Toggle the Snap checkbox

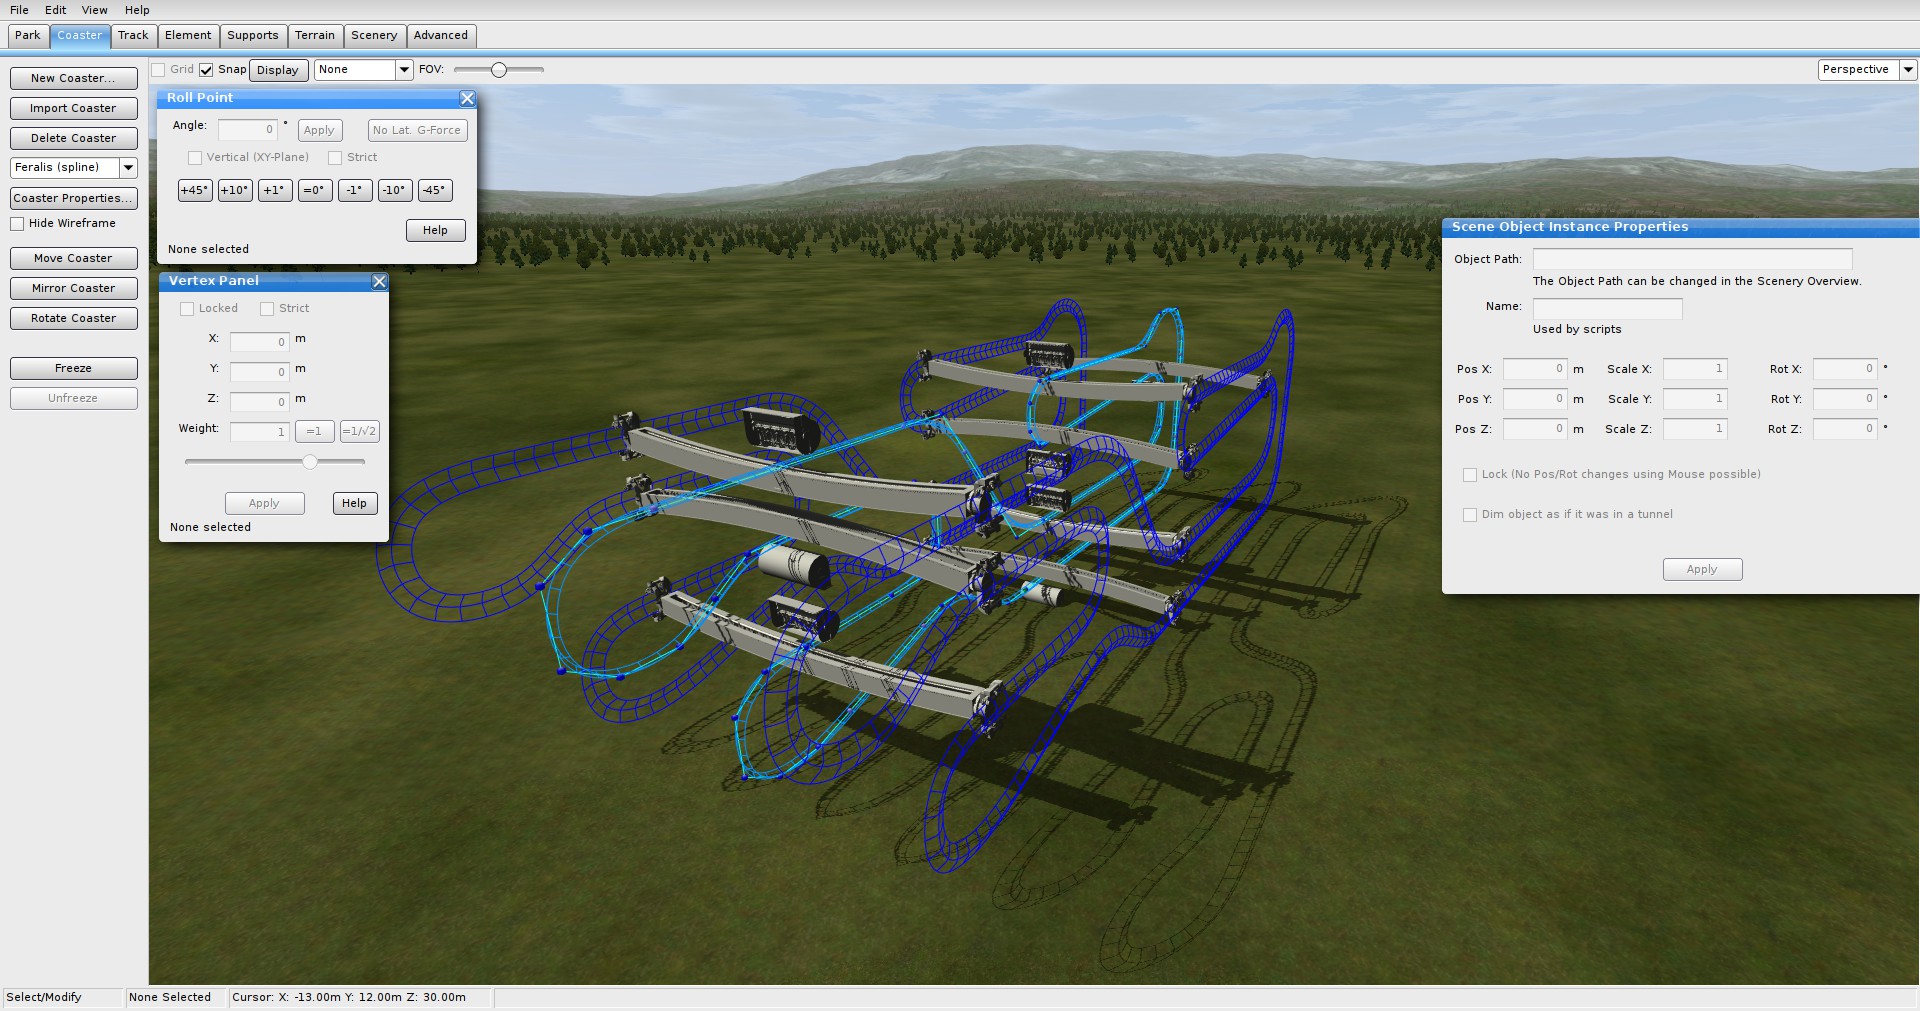(x=207, y=70)
